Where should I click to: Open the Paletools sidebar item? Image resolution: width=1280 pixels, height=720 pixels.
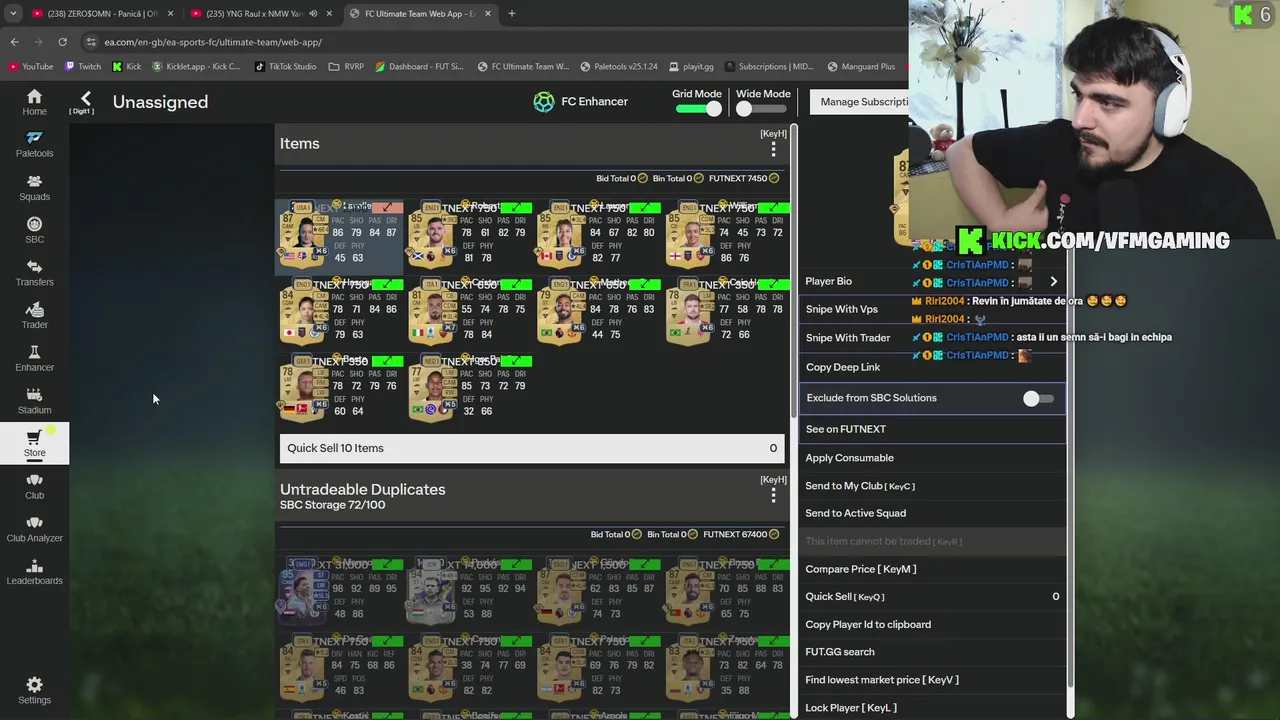point(34,144)
